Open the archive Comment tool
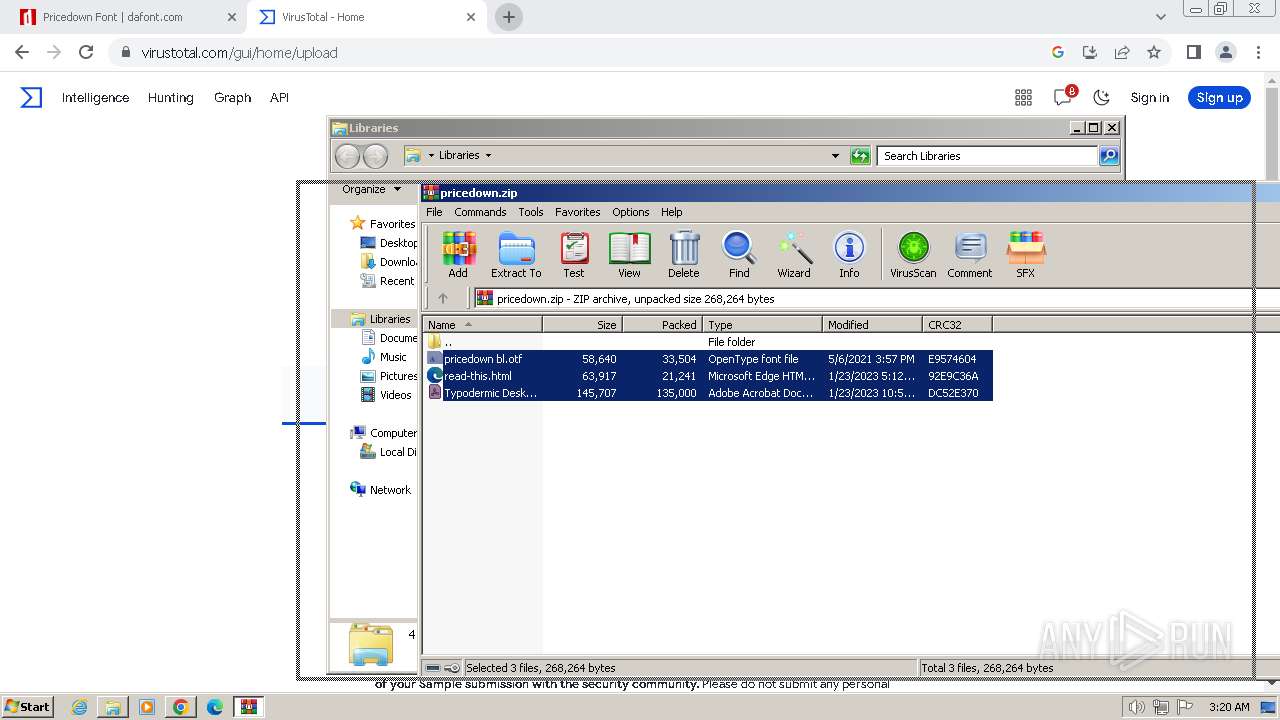The height and width of the screenshot is (720, 1280). point(970,255)
